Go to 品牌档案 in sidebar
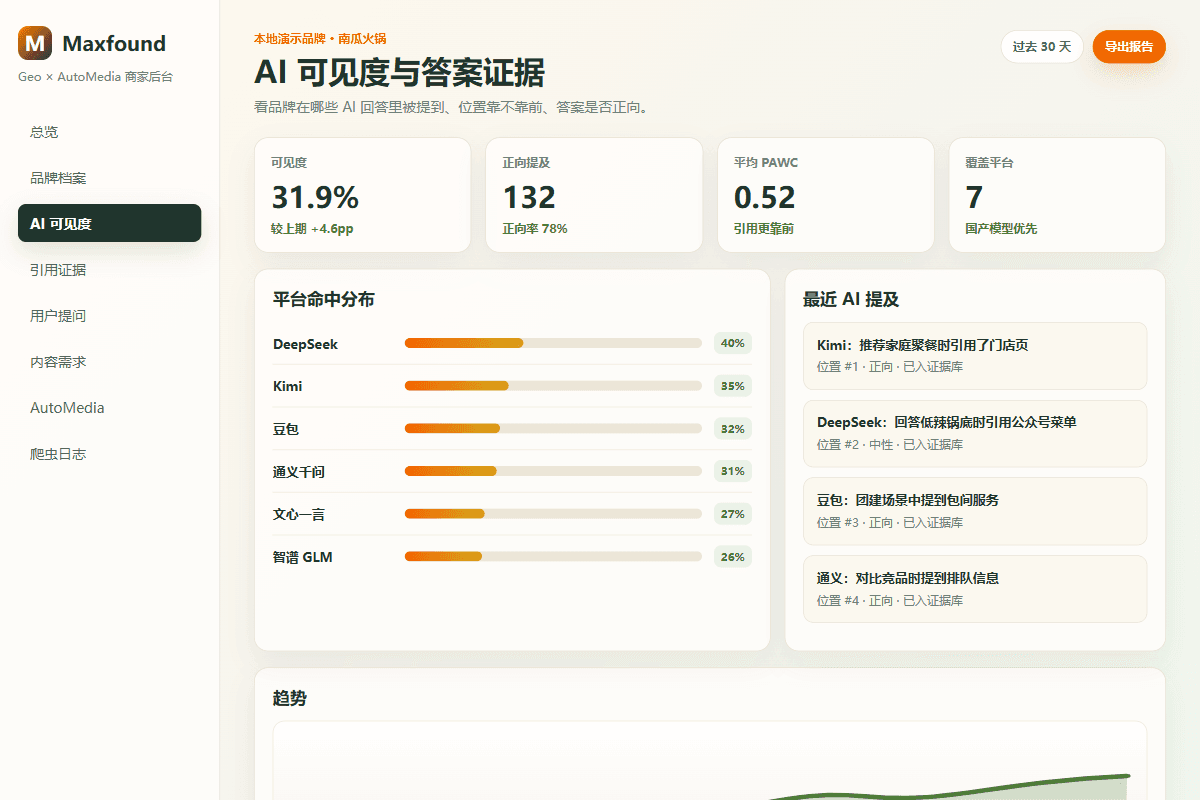 click(x=110, y=178)
